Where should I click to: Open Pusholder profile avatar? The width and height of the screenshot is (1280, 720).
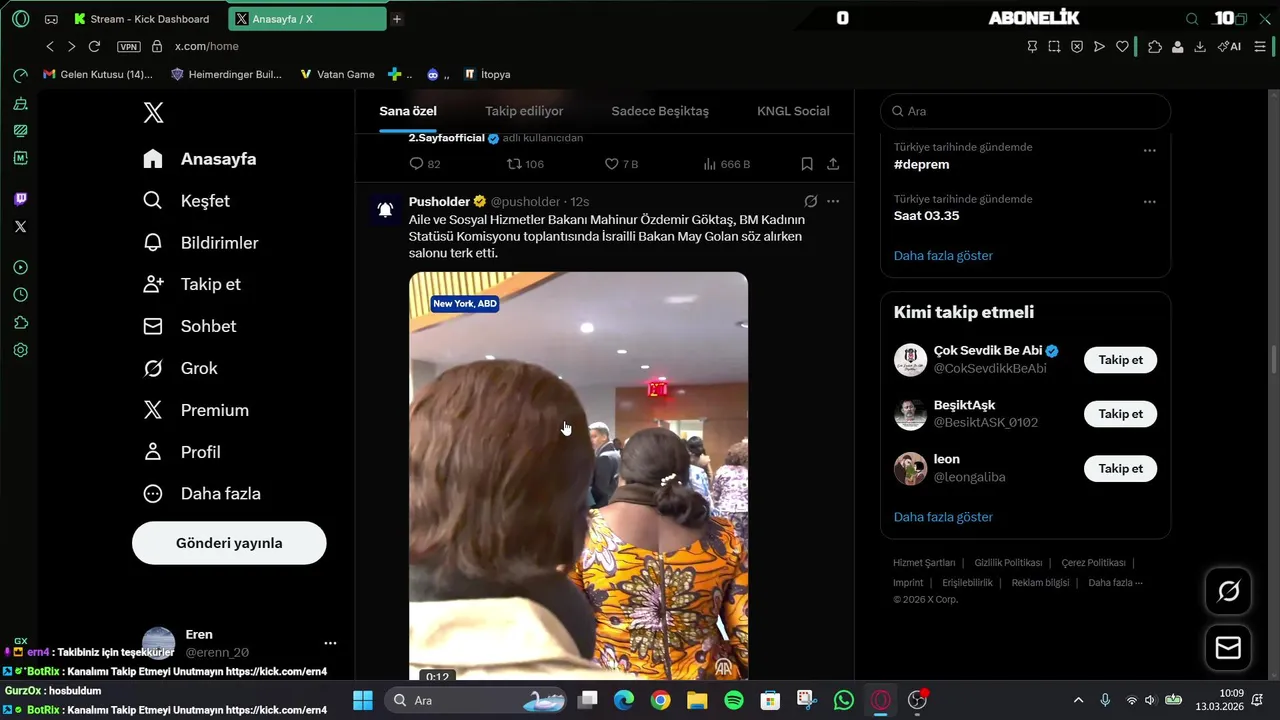pos(385,209)
